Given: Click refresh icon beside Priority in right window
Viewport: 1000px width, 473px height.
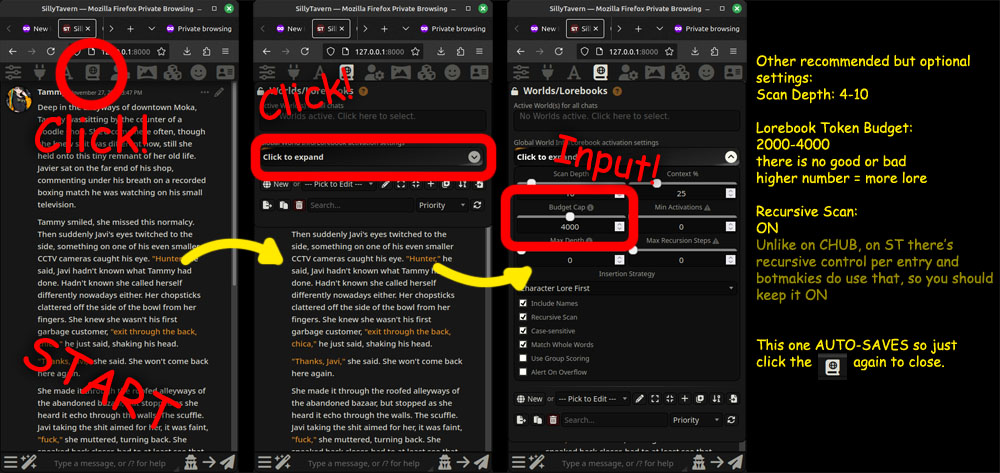Looking at the screenshot, I should click(x=732, y=420).
